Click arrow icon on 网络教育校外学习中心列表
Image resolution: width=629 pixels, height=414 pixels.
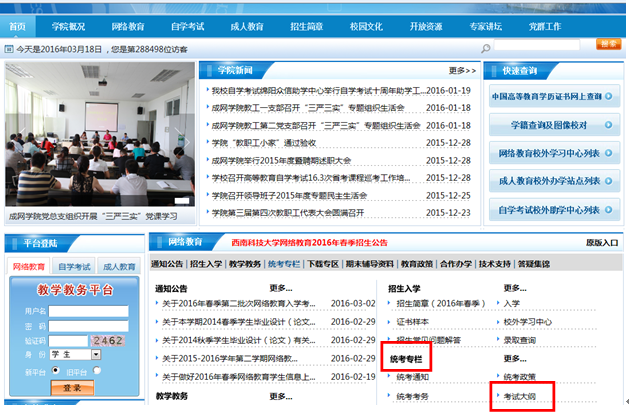pyautogui.click(x=608, y=154)
